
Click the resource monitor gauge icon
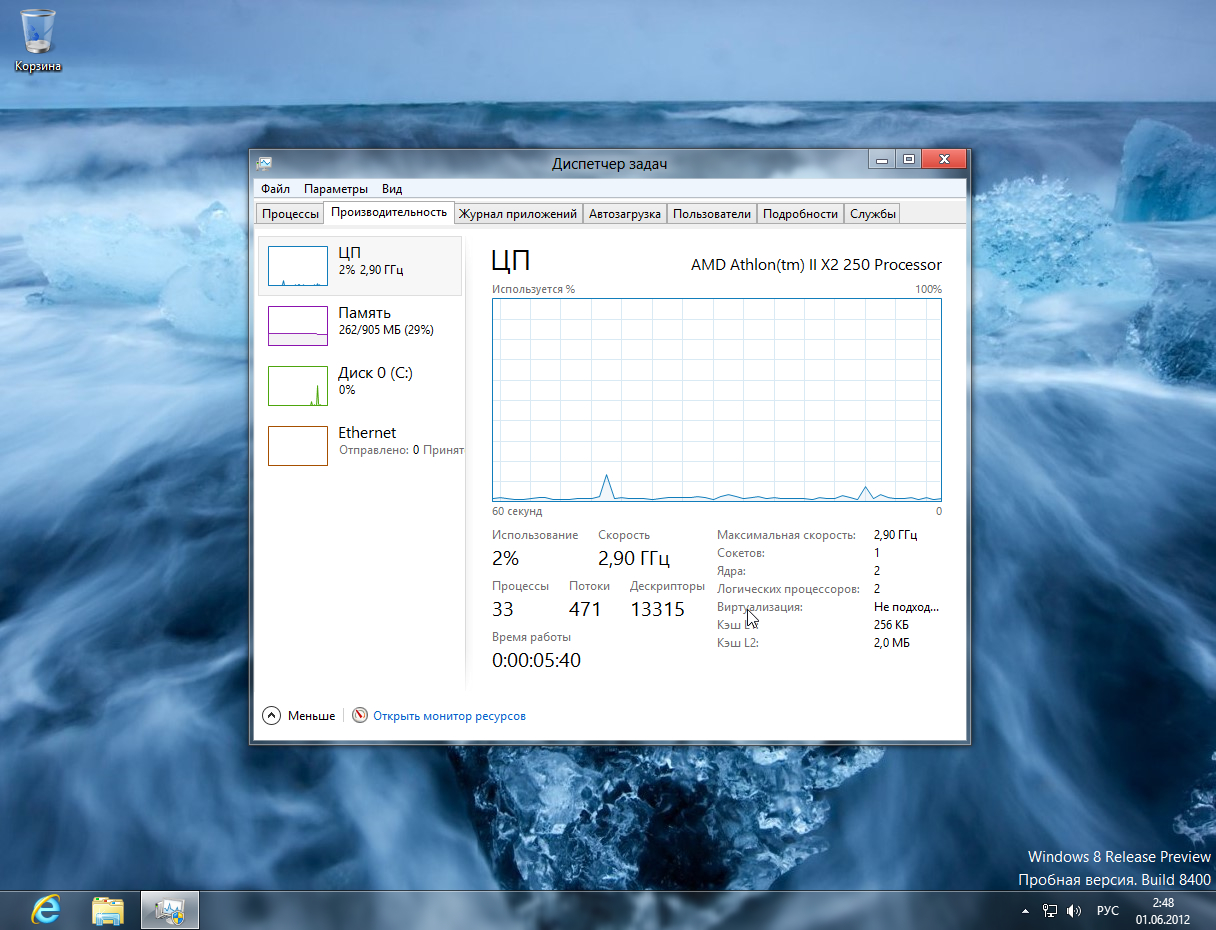click(x=360, y=715)
